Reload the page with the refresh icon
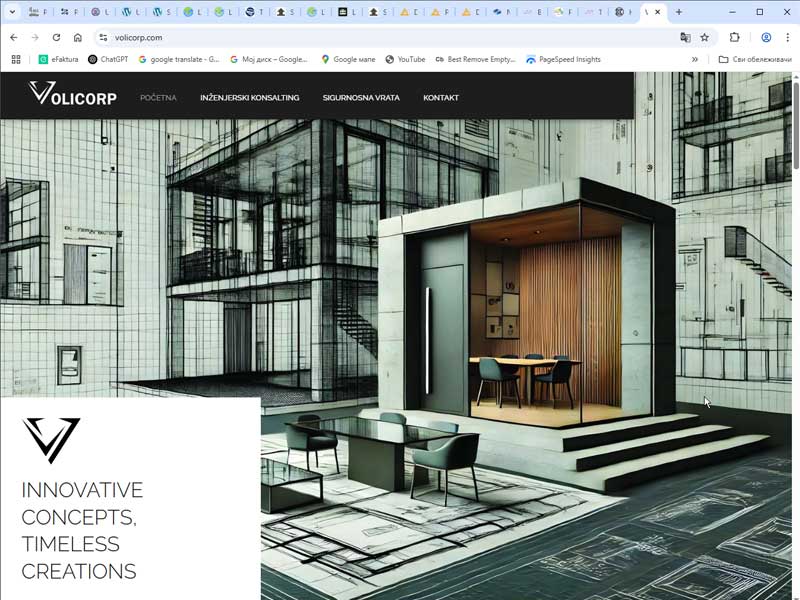Image resolution: width=800 pixels, height=600 pixels. (x=56, y=37)
